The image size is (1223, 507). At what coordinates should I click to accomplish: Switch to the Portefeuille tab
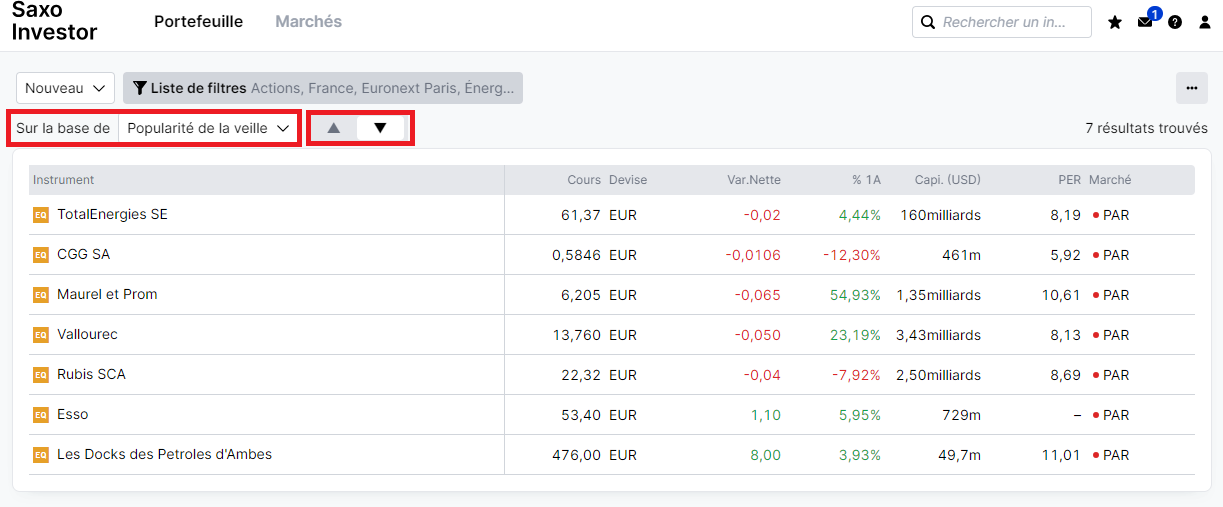click(x=198, y=22)
